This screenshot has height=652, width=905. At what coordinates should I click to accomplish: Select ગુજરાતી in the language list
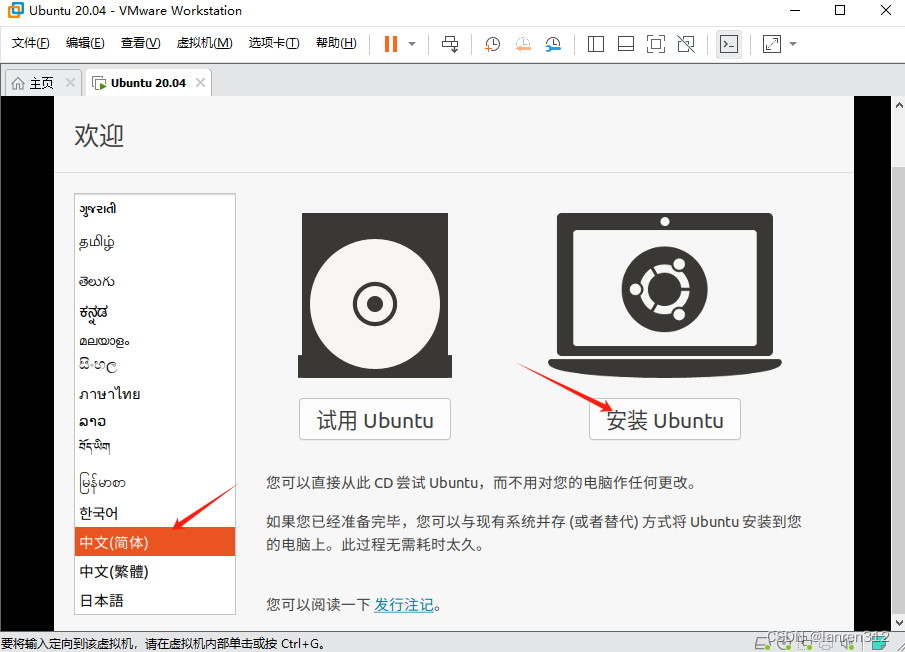155,209
